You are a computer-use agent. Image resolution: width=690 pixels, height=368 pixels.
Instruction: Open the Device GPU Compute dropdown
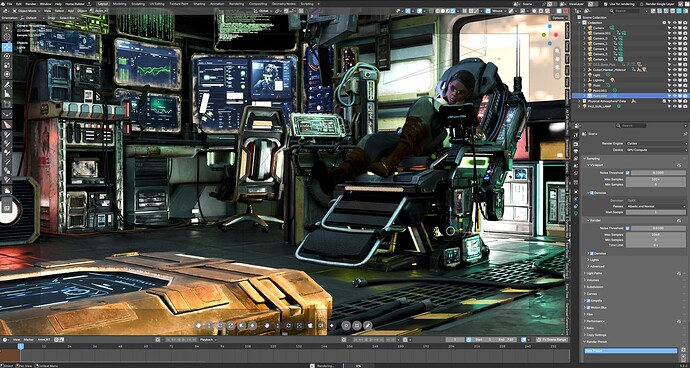point(656,150)
